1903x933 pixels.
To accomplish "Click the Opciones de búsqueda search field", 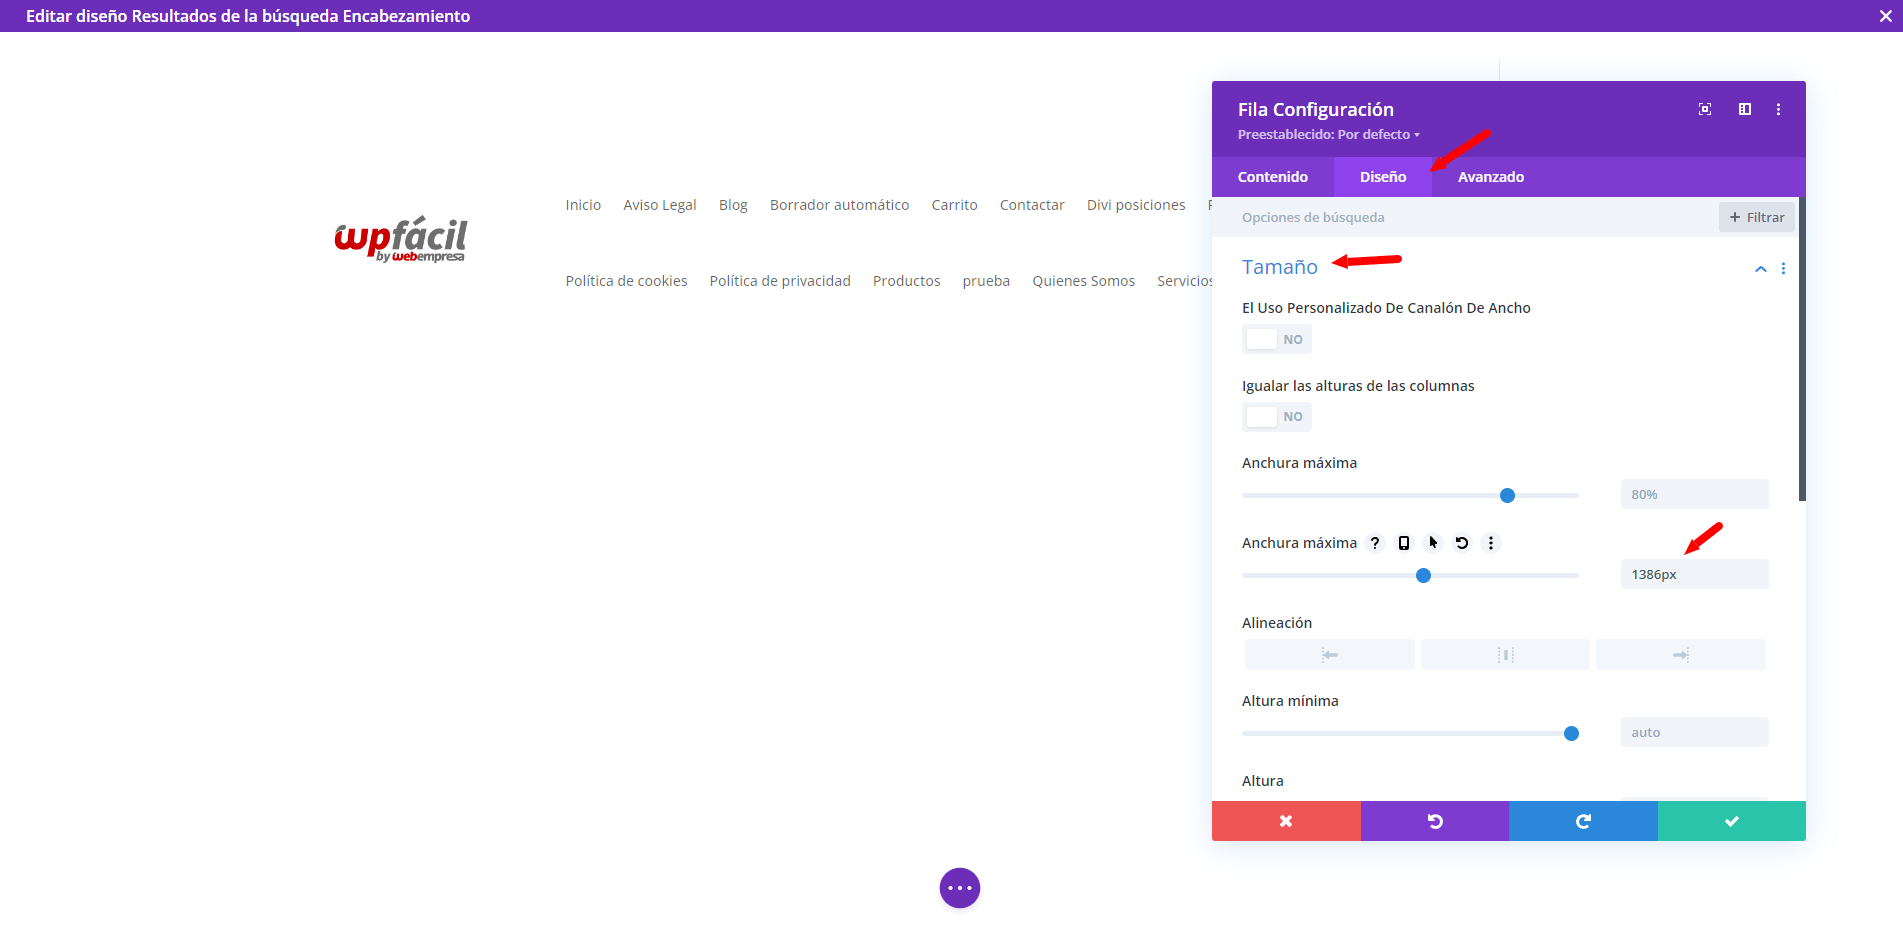I will click(1465, 217).
